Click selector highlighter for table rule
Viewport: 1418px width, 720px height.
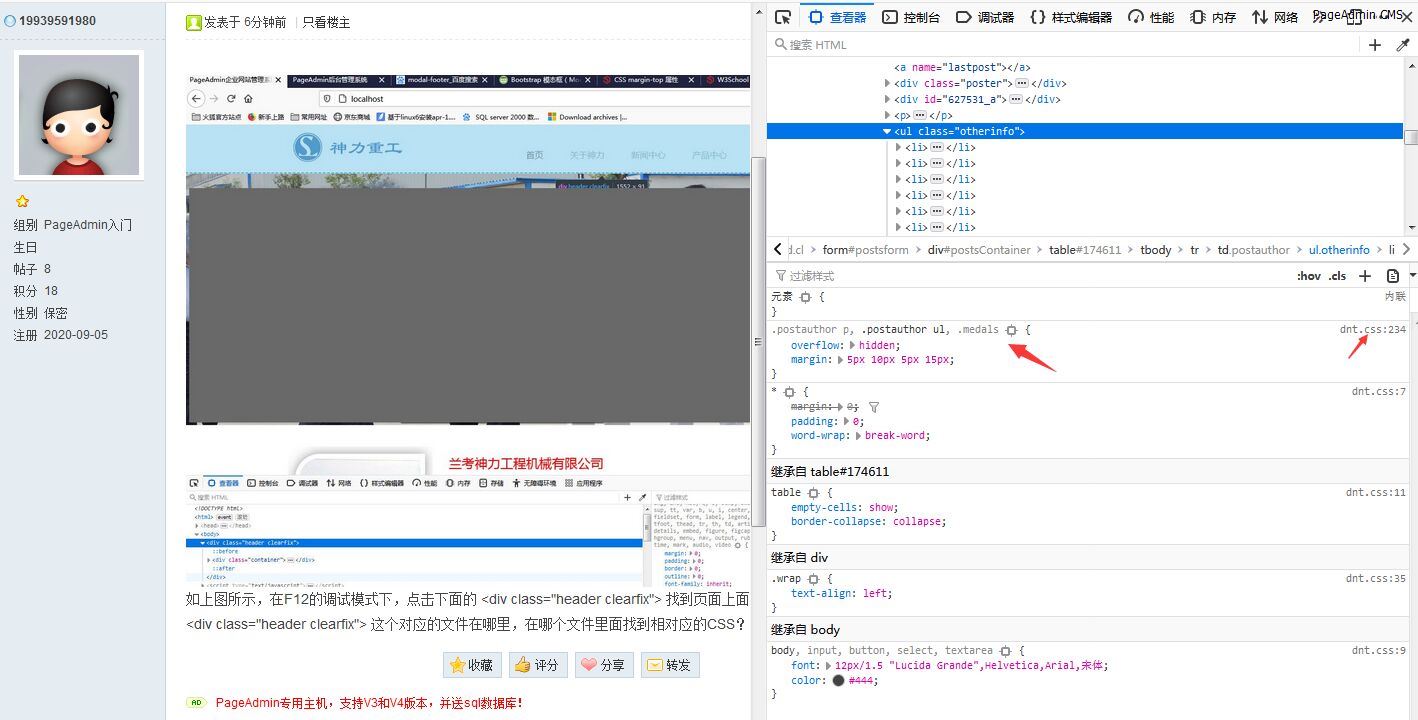point(813,493)
